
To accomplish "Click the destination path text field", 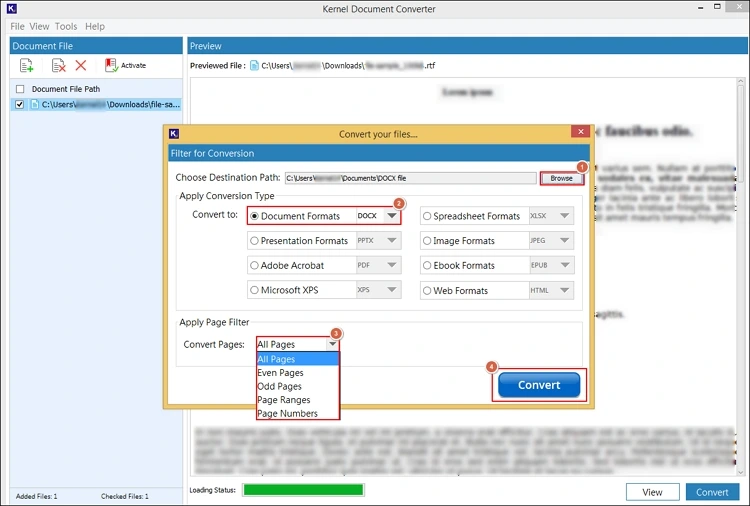I will tap(410, 179).
